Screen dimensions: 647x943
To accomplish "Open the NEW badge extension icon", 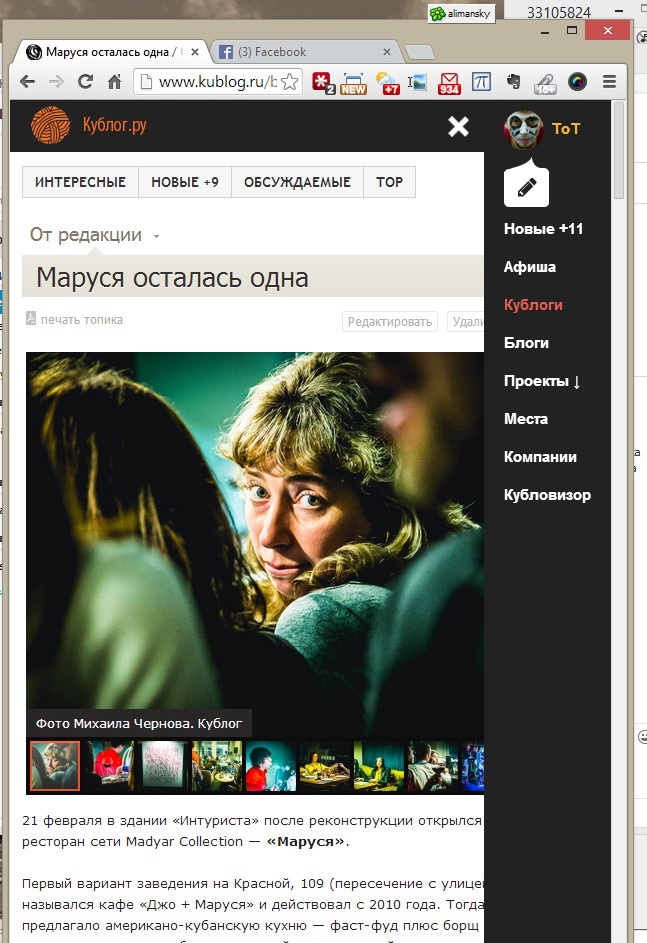I will point(353,83).
